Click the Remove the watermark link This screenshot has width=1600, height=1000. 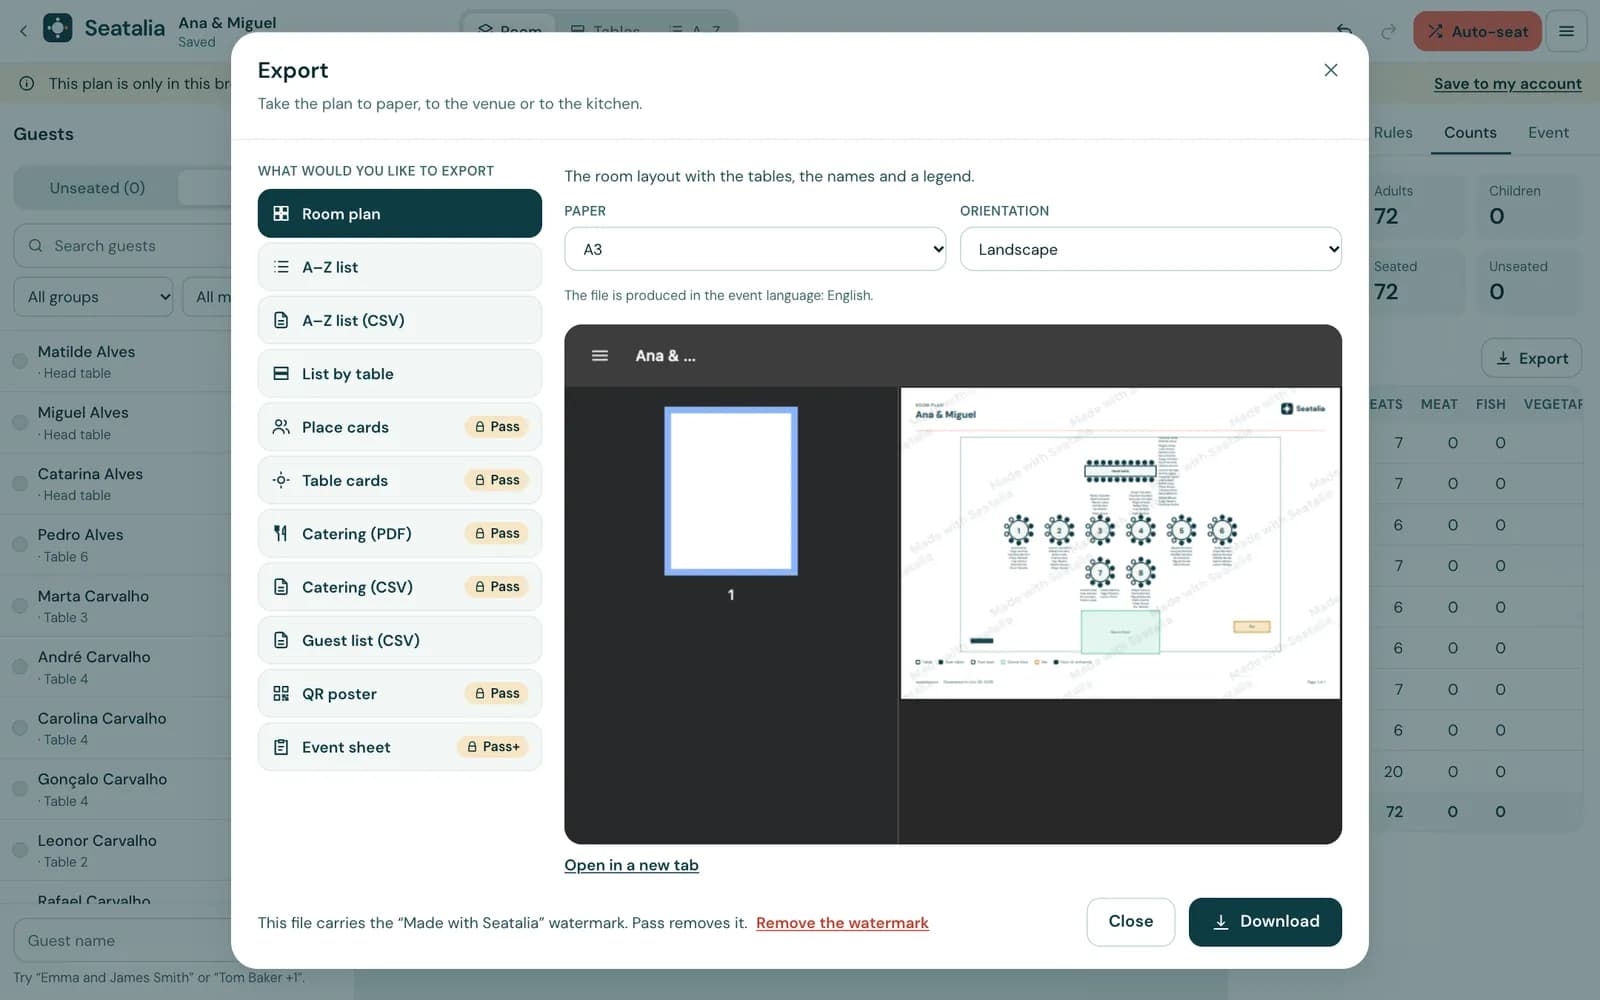click(x=842, y=923)
